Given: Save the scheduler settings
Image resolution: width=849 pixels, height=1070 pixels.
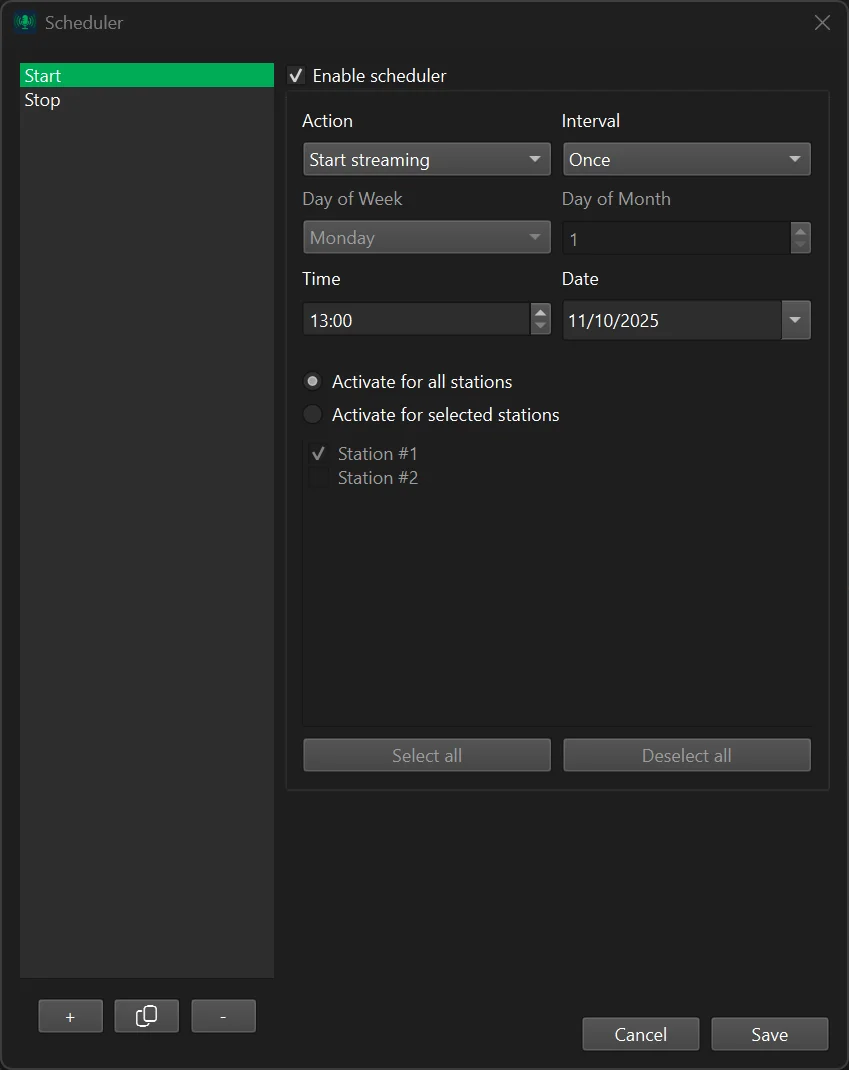Looking at the screenshot, I should [x=769, y=1034].
